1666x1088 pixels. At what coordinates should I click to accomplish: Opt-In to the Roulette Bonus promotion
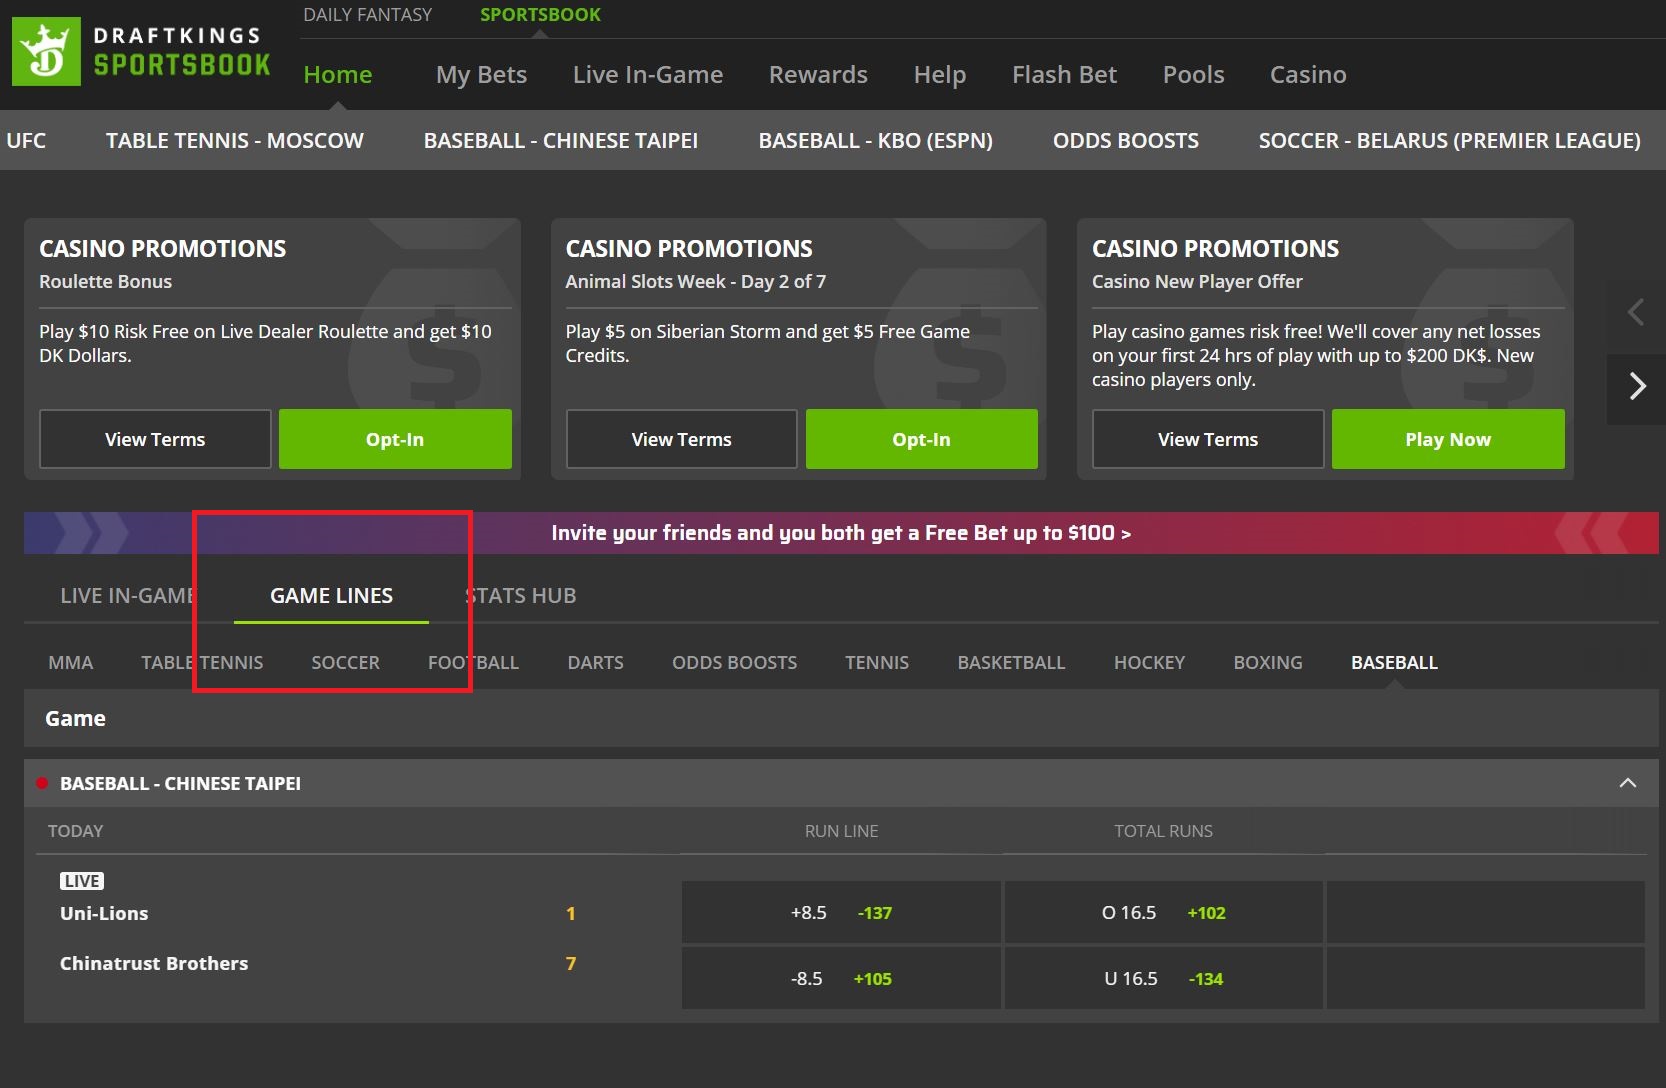(395, 439)
